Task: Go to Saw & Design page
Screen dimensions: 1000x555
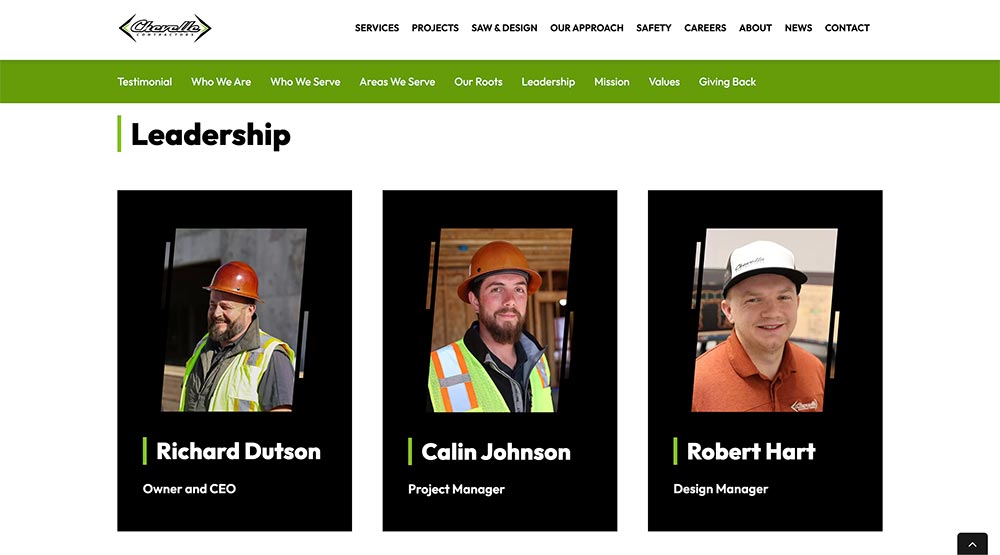Action: [504, 28]
